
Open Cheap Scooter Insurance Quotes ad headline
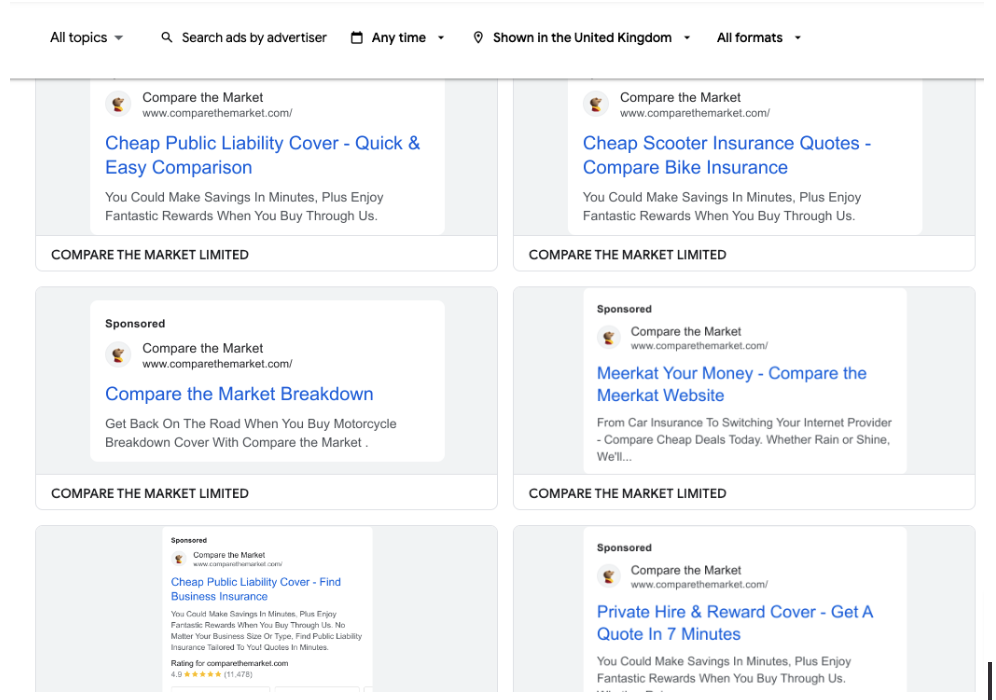pyautogui.click(x=727, y=155)
